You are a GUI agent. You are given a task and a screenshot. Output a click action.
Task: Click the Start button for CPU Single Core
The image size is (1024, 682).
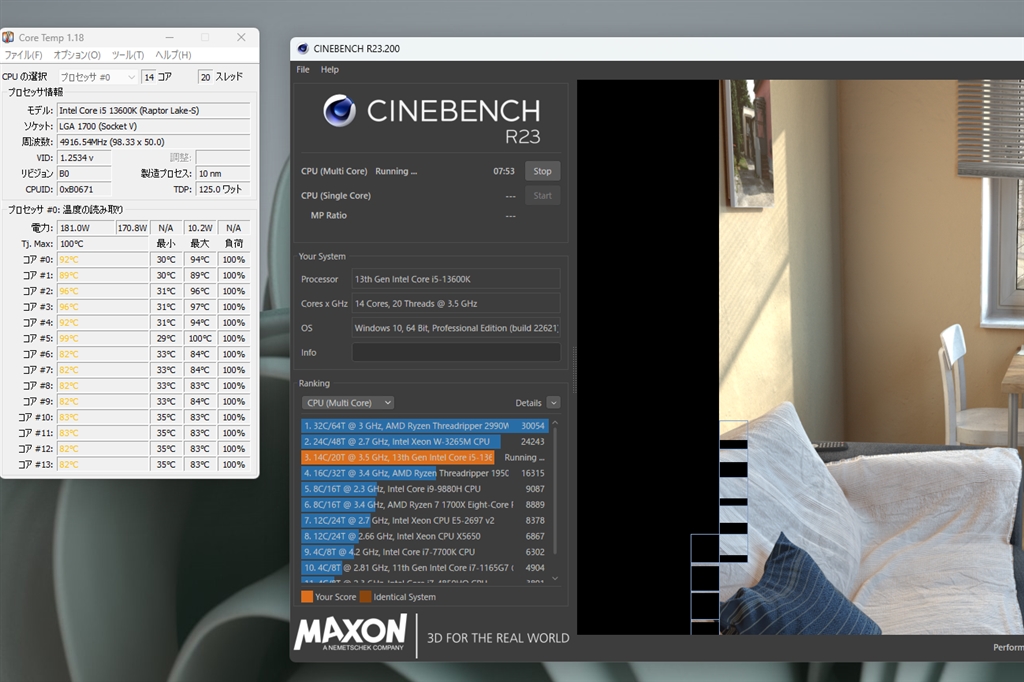coord(542,195)
